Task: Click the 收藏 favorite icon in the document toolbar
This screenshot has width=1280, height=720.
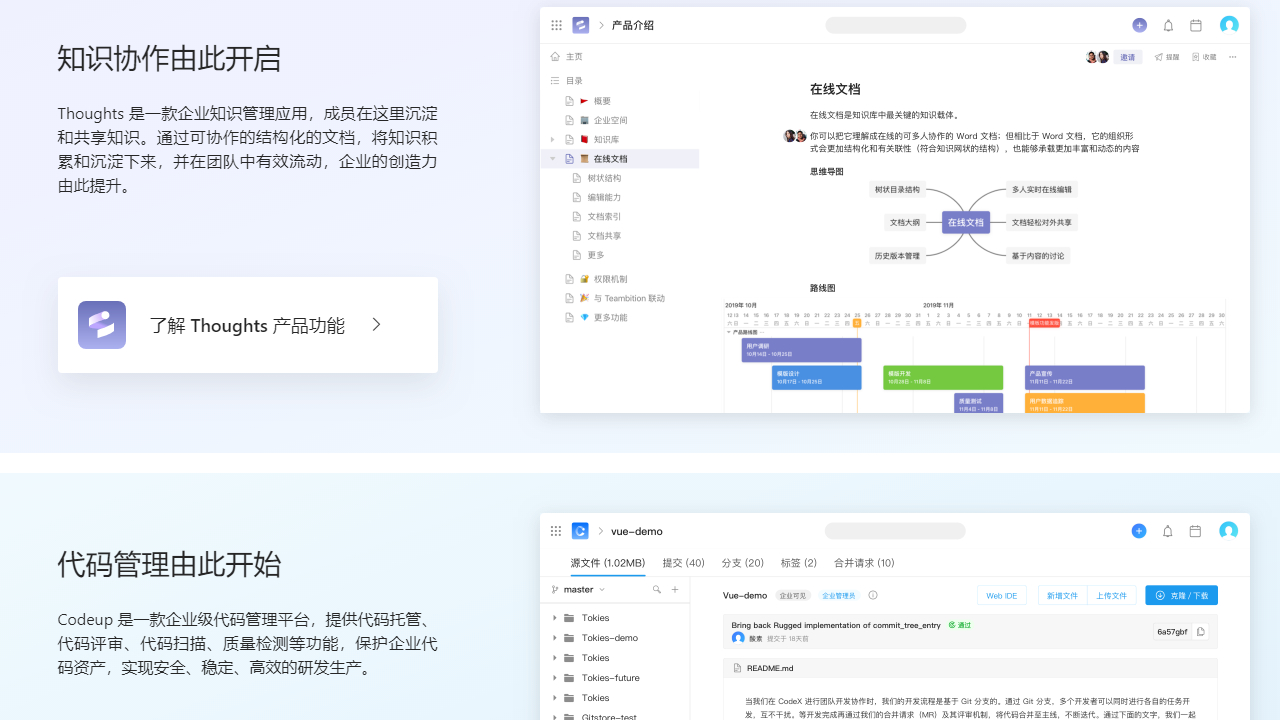Action: click(x=1203, y=57)
